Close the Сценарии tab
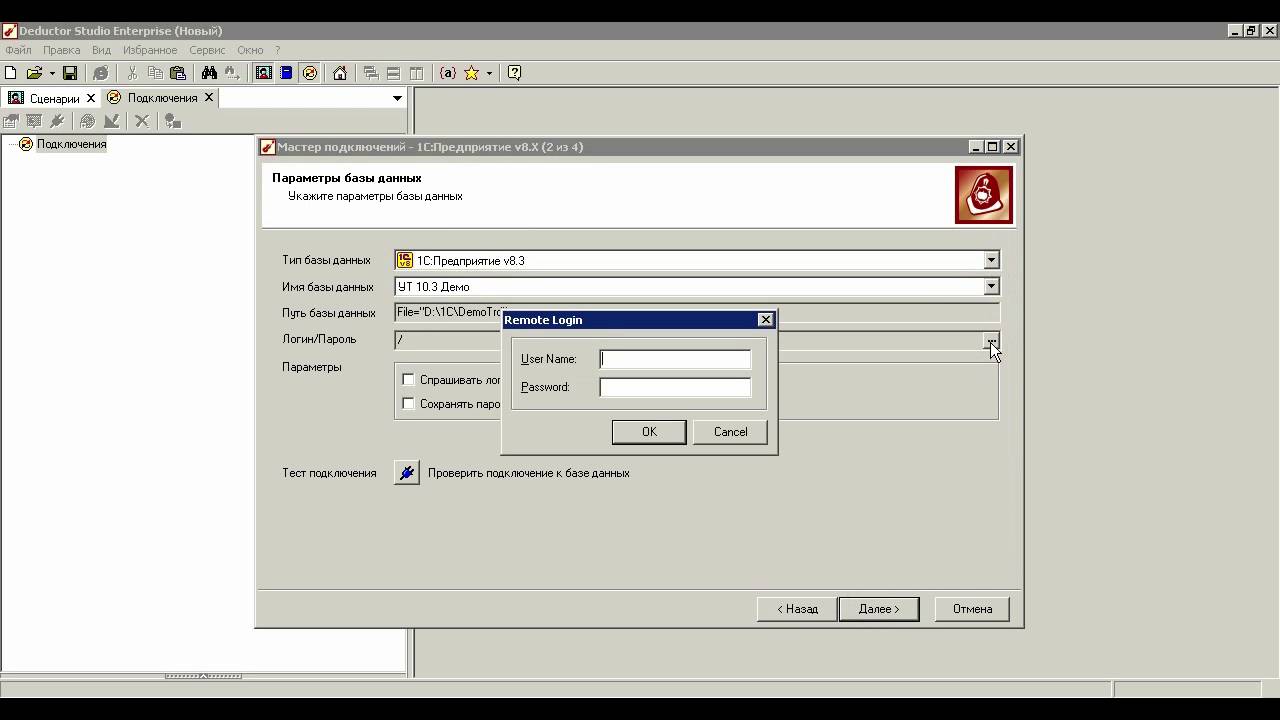This screenshot has width=1280, height=720. (91, 98)
